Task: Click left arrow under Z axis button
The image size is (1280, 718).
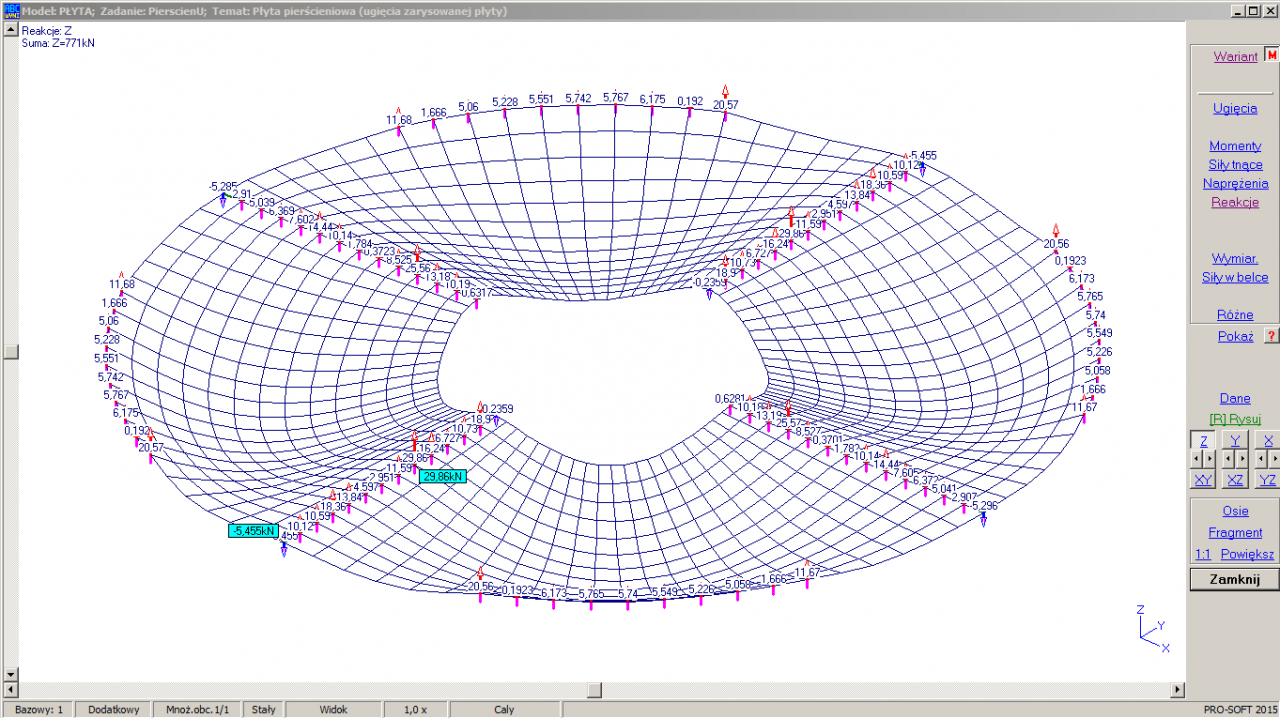Action: click(x=1196, y=459)
